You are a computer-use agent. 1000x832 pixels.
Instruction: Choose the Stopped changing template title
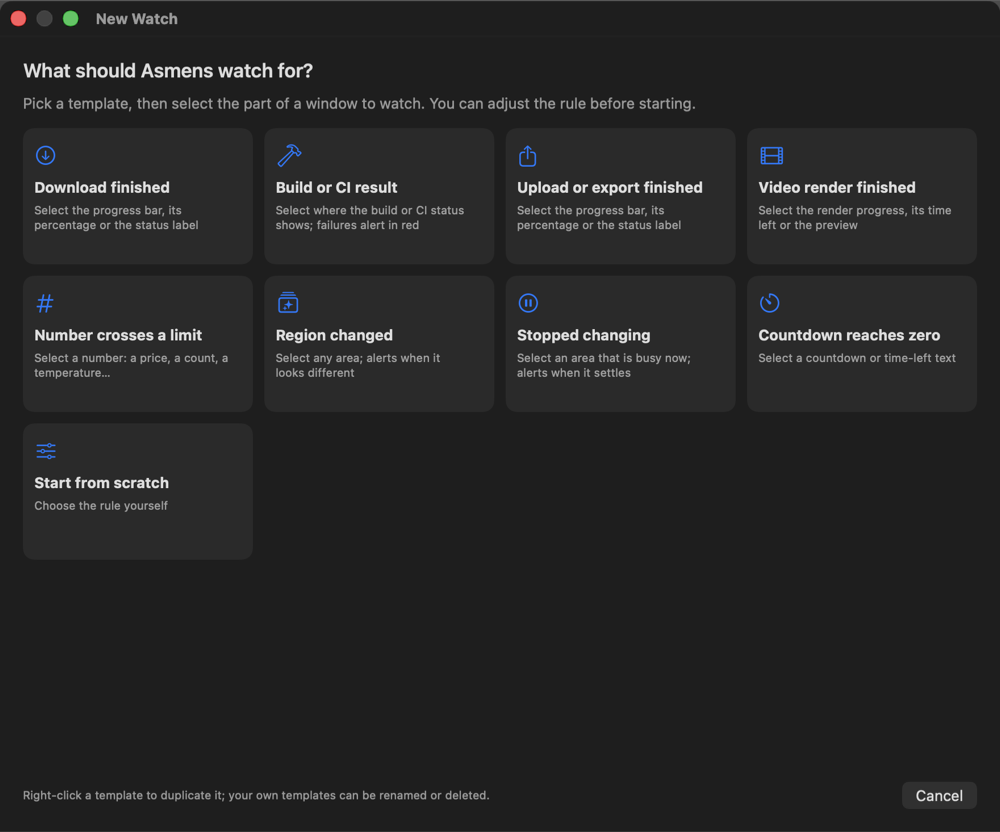click(584, 335)
